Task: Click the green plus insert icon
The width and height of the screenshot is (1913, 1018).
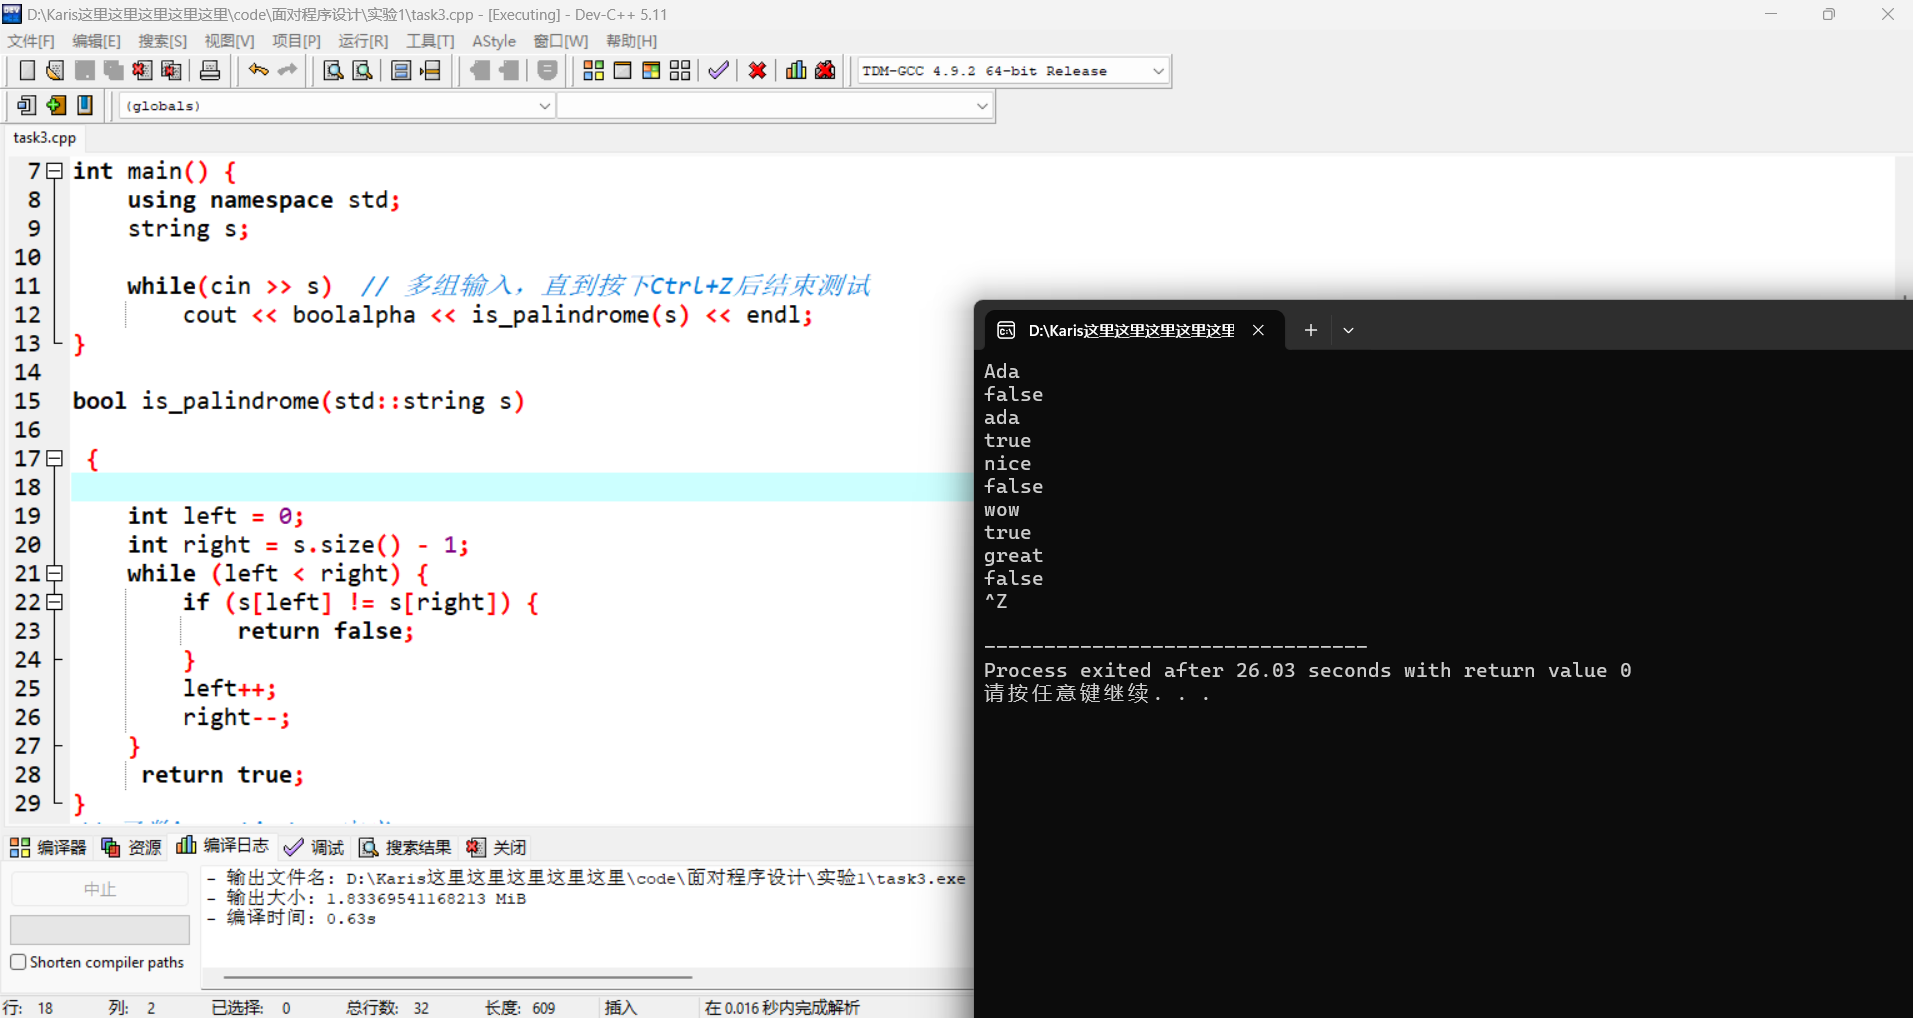Action: tap(56, 105)
